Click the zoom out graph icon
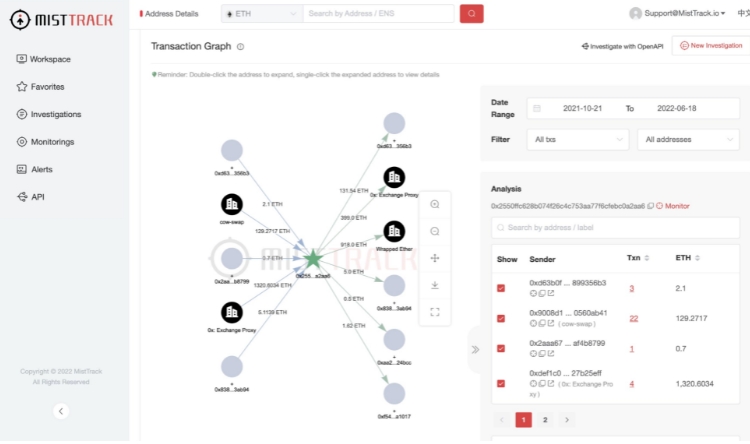The image size is (750, 444). pyautogui.click(x=434, y=232)
